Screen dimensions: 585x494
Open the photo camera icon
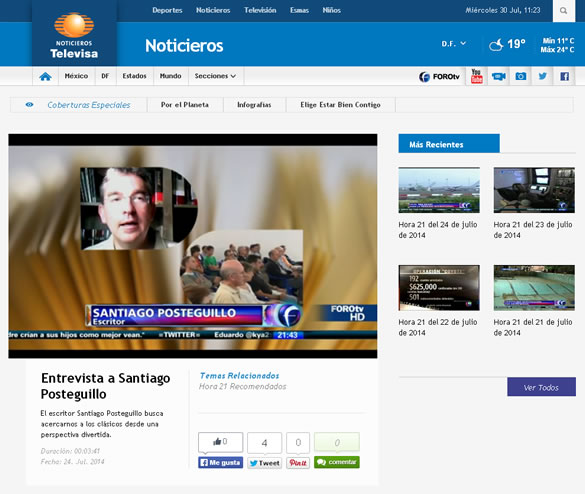(520, 76)
